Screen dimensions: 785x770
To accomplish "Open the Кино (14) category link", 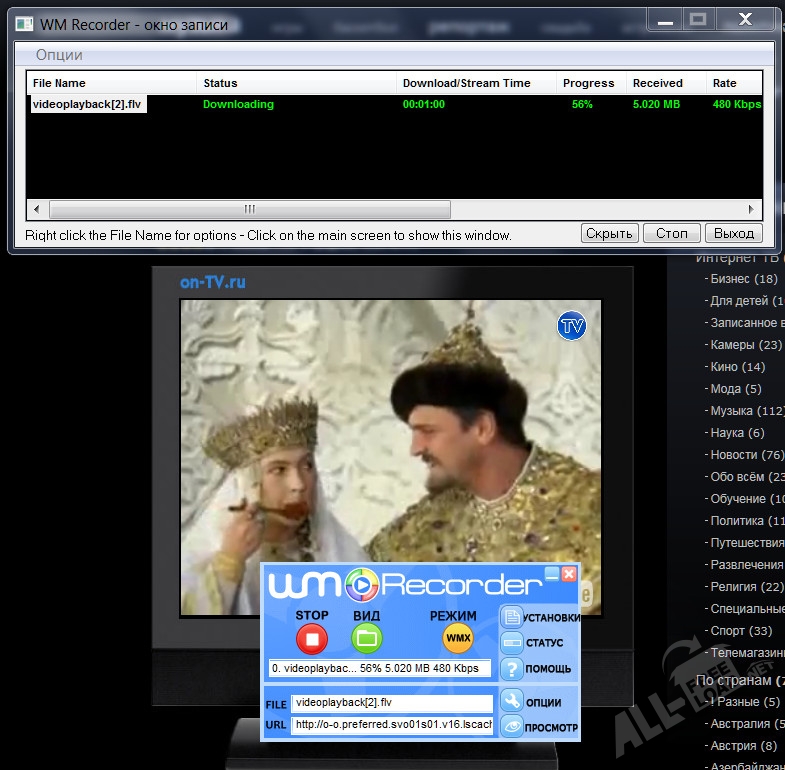I will click(737, 367).
